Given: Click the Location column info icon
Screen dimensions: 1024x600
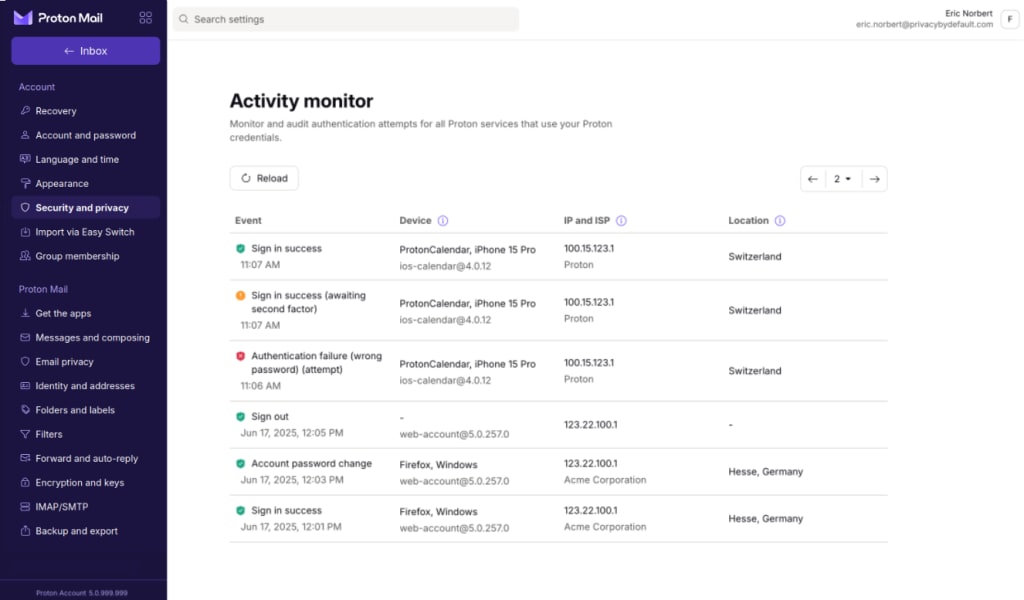Looking at the screenshot, I should click(x=779, y=220).
